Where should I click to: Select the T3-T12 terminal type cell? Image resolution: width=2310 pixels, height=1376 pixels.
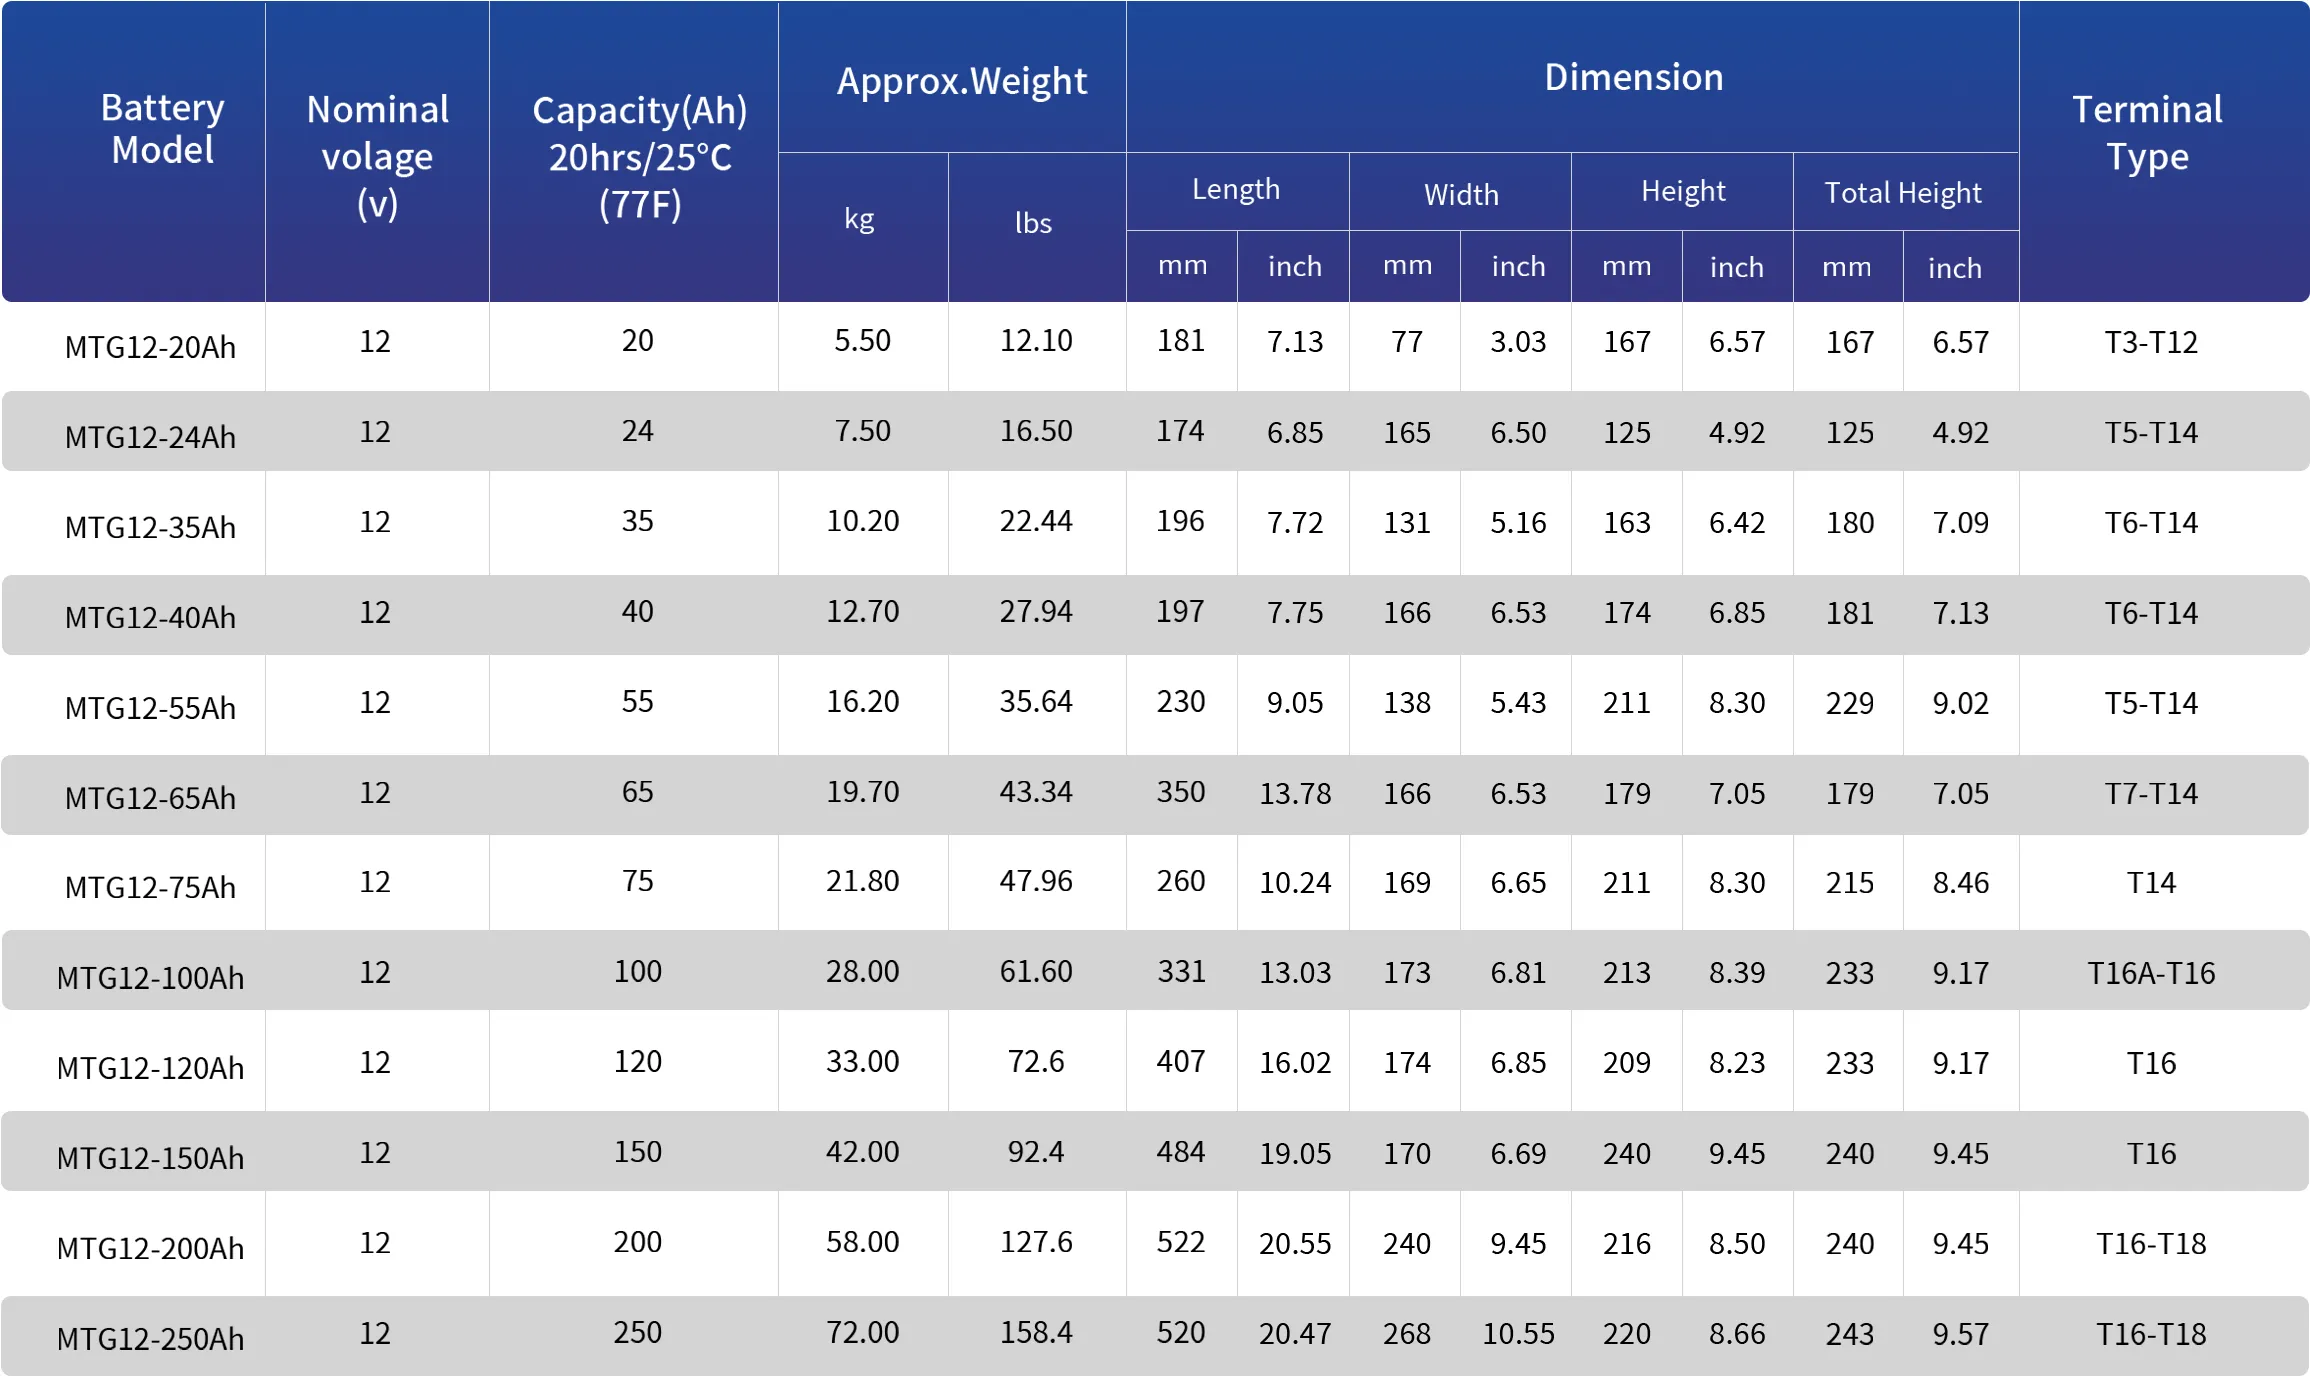[x=2151, y=342]
